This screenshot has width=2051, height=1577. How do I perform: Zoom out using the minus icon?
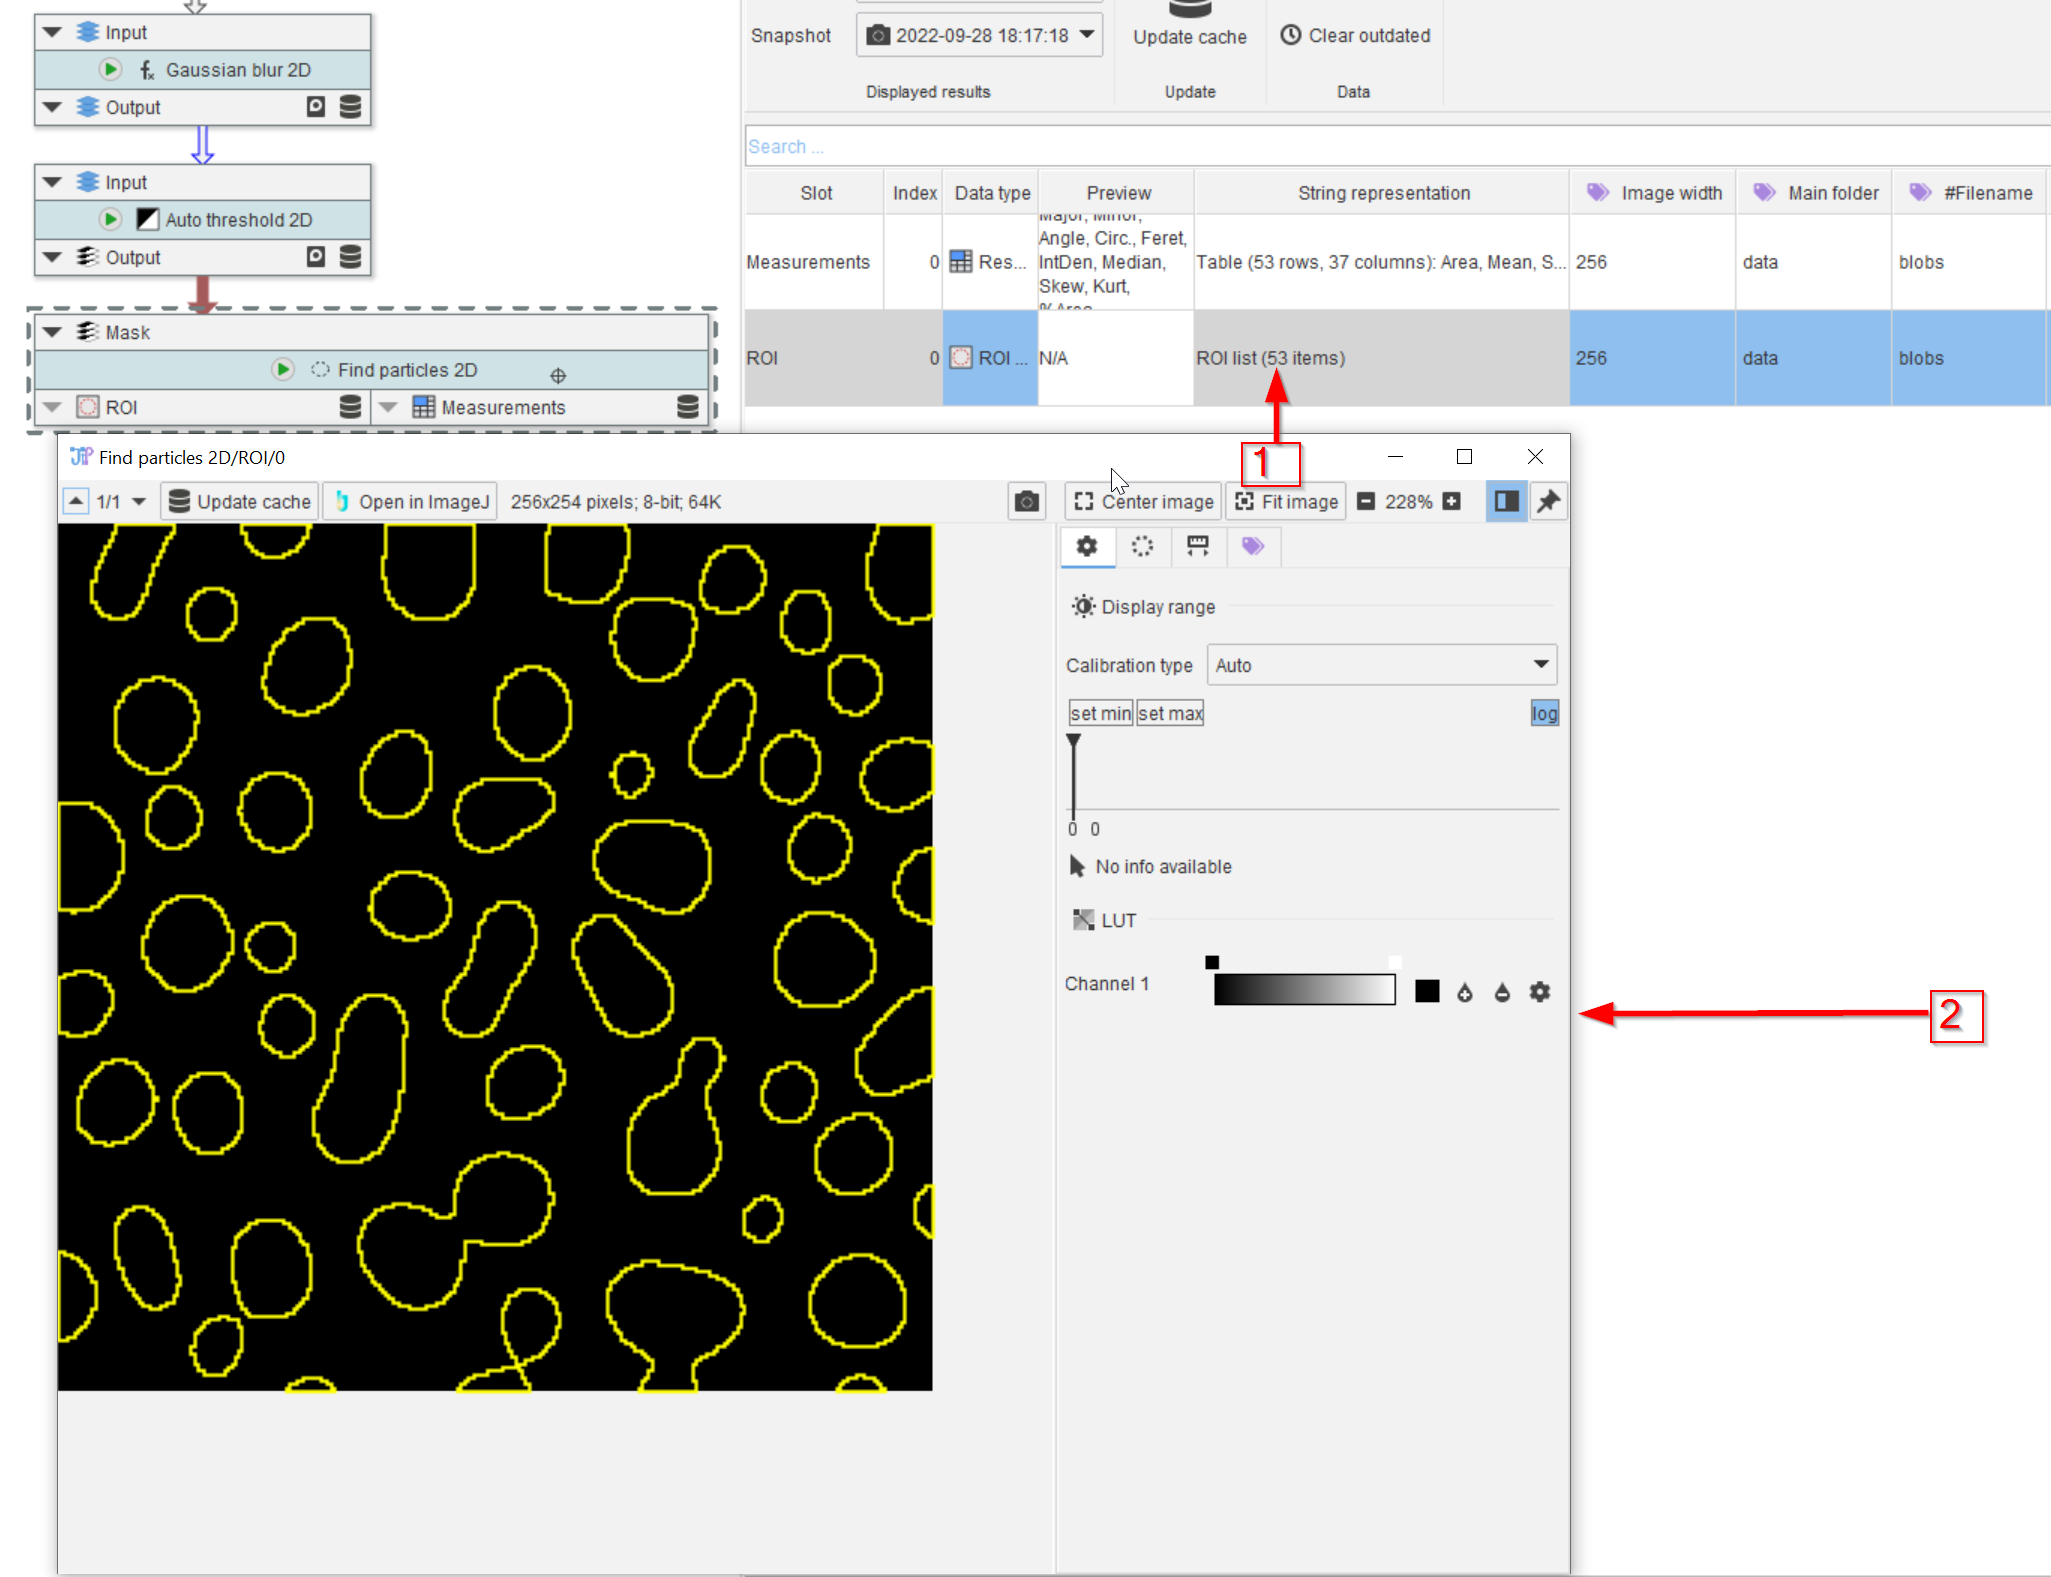[1366, 502]
